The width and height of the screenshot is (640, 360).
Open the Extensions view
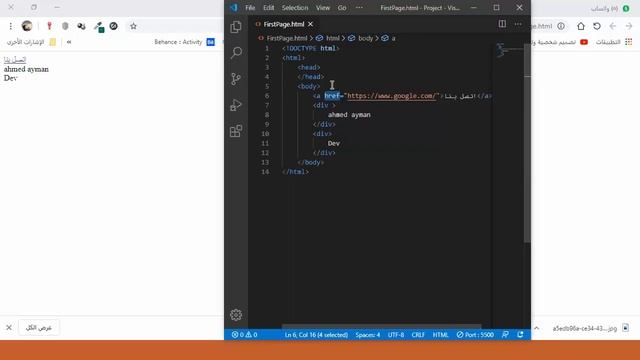[x=236, y=131]
